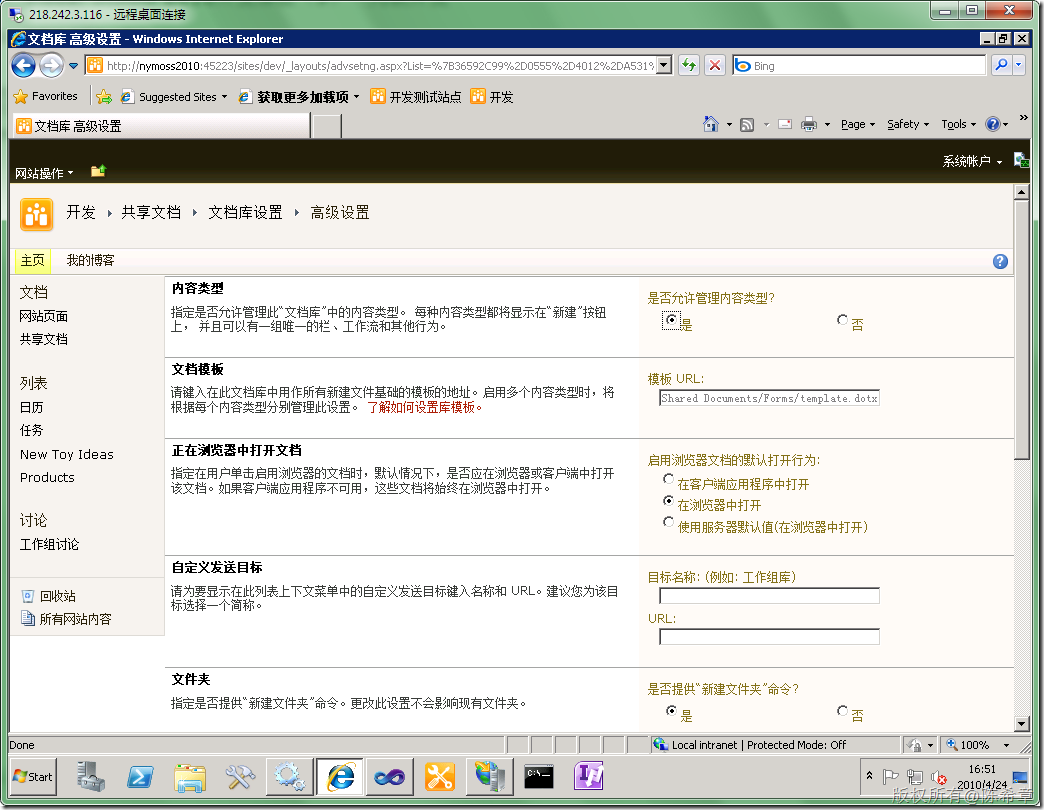Click the volume muted tray icon
Viewport: 1044px width, 810px height.
[x=939, y=777]
